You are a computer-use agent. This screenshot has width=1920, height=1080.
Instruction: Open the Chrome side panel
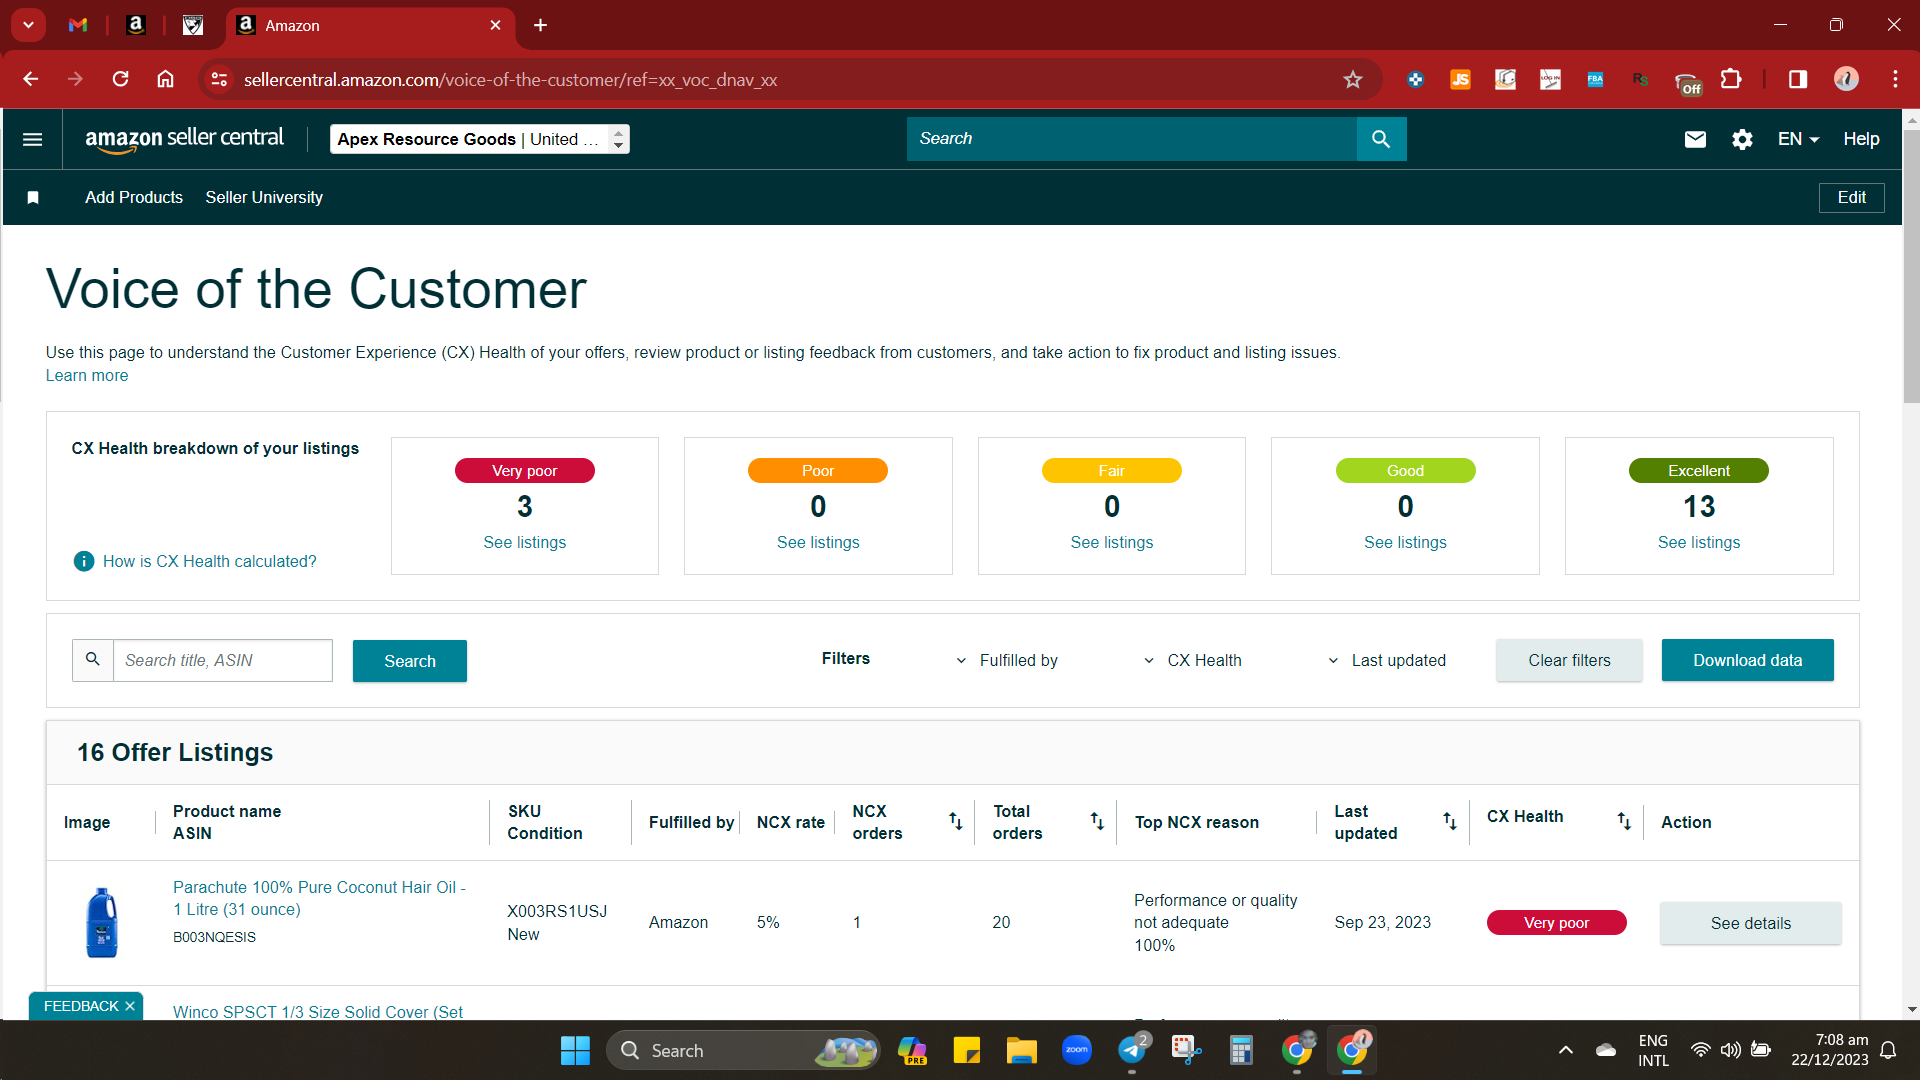pos(1798,80)
